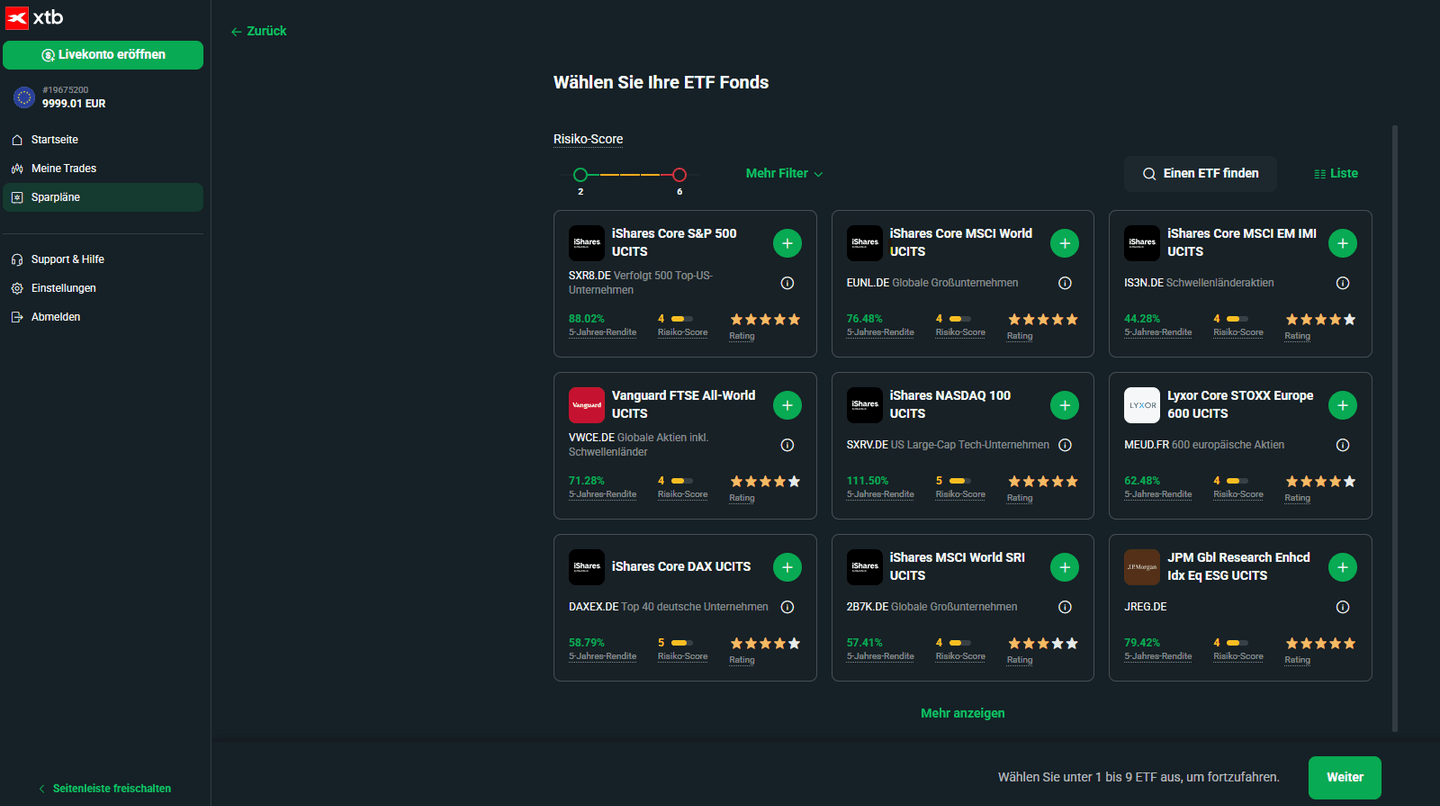Add iShares Core S&P 500 UCITS with plus

pyautogui.click(x=787, y=243)
